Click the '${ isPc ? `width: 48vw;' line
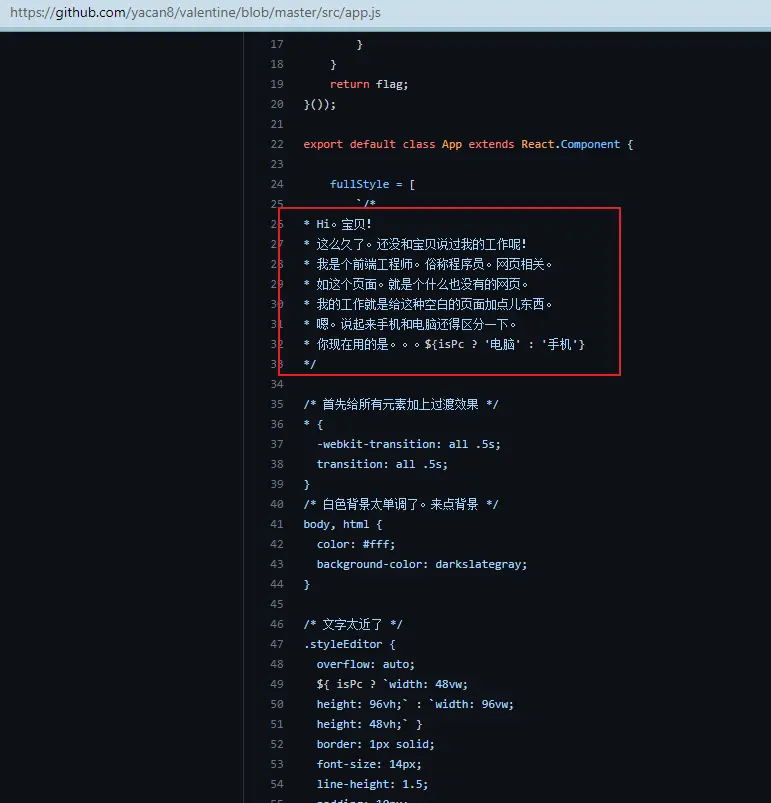Viewport: 771px width, 803px height. [x=392, y=684]
